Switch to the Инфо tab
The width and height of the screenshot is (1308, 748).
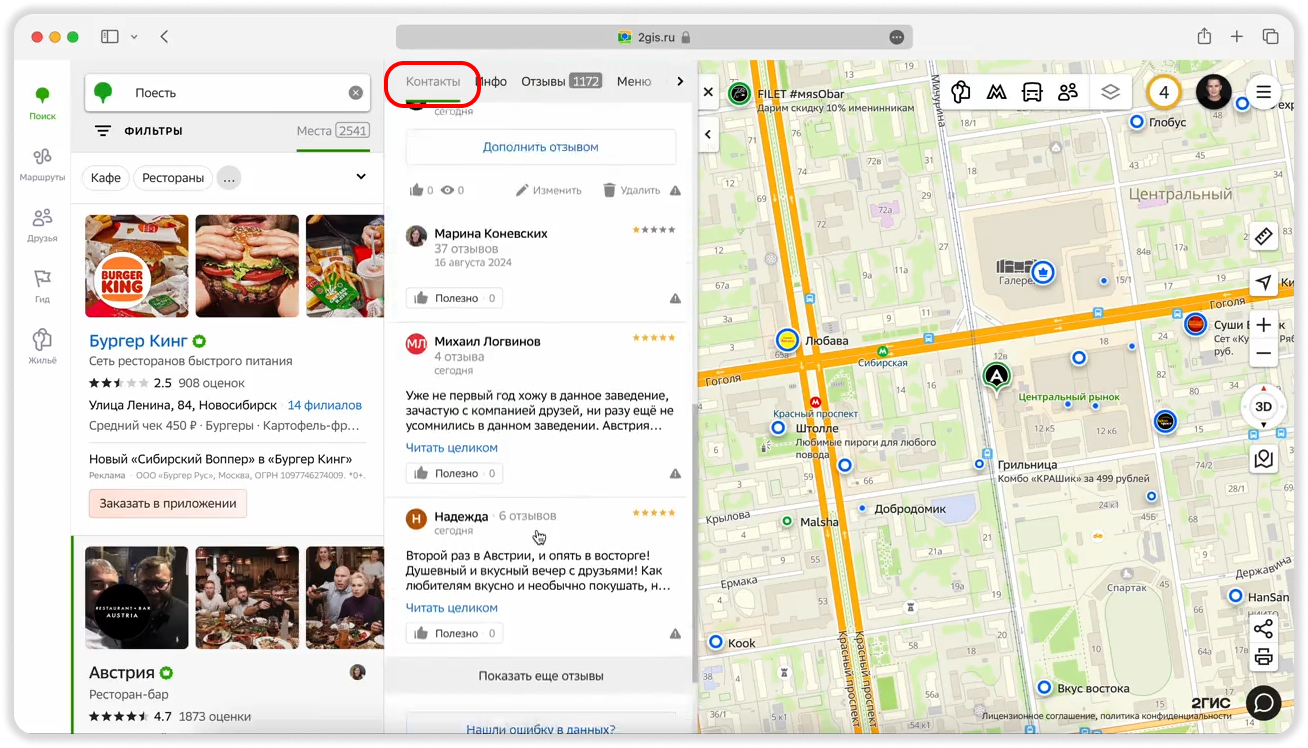(491, 82)
